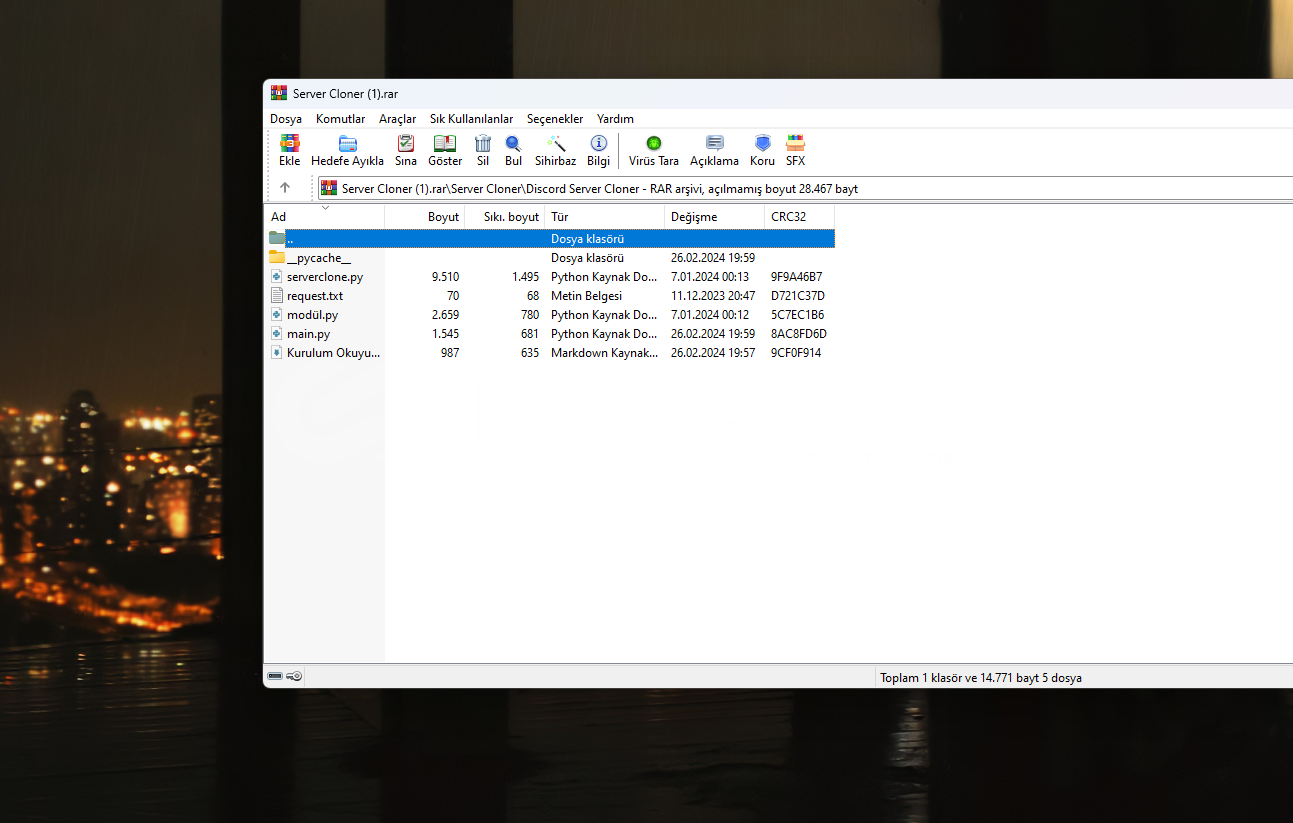Click the WinRAR title bar app icon
1293x823 pixels.
tap(279, 93)
